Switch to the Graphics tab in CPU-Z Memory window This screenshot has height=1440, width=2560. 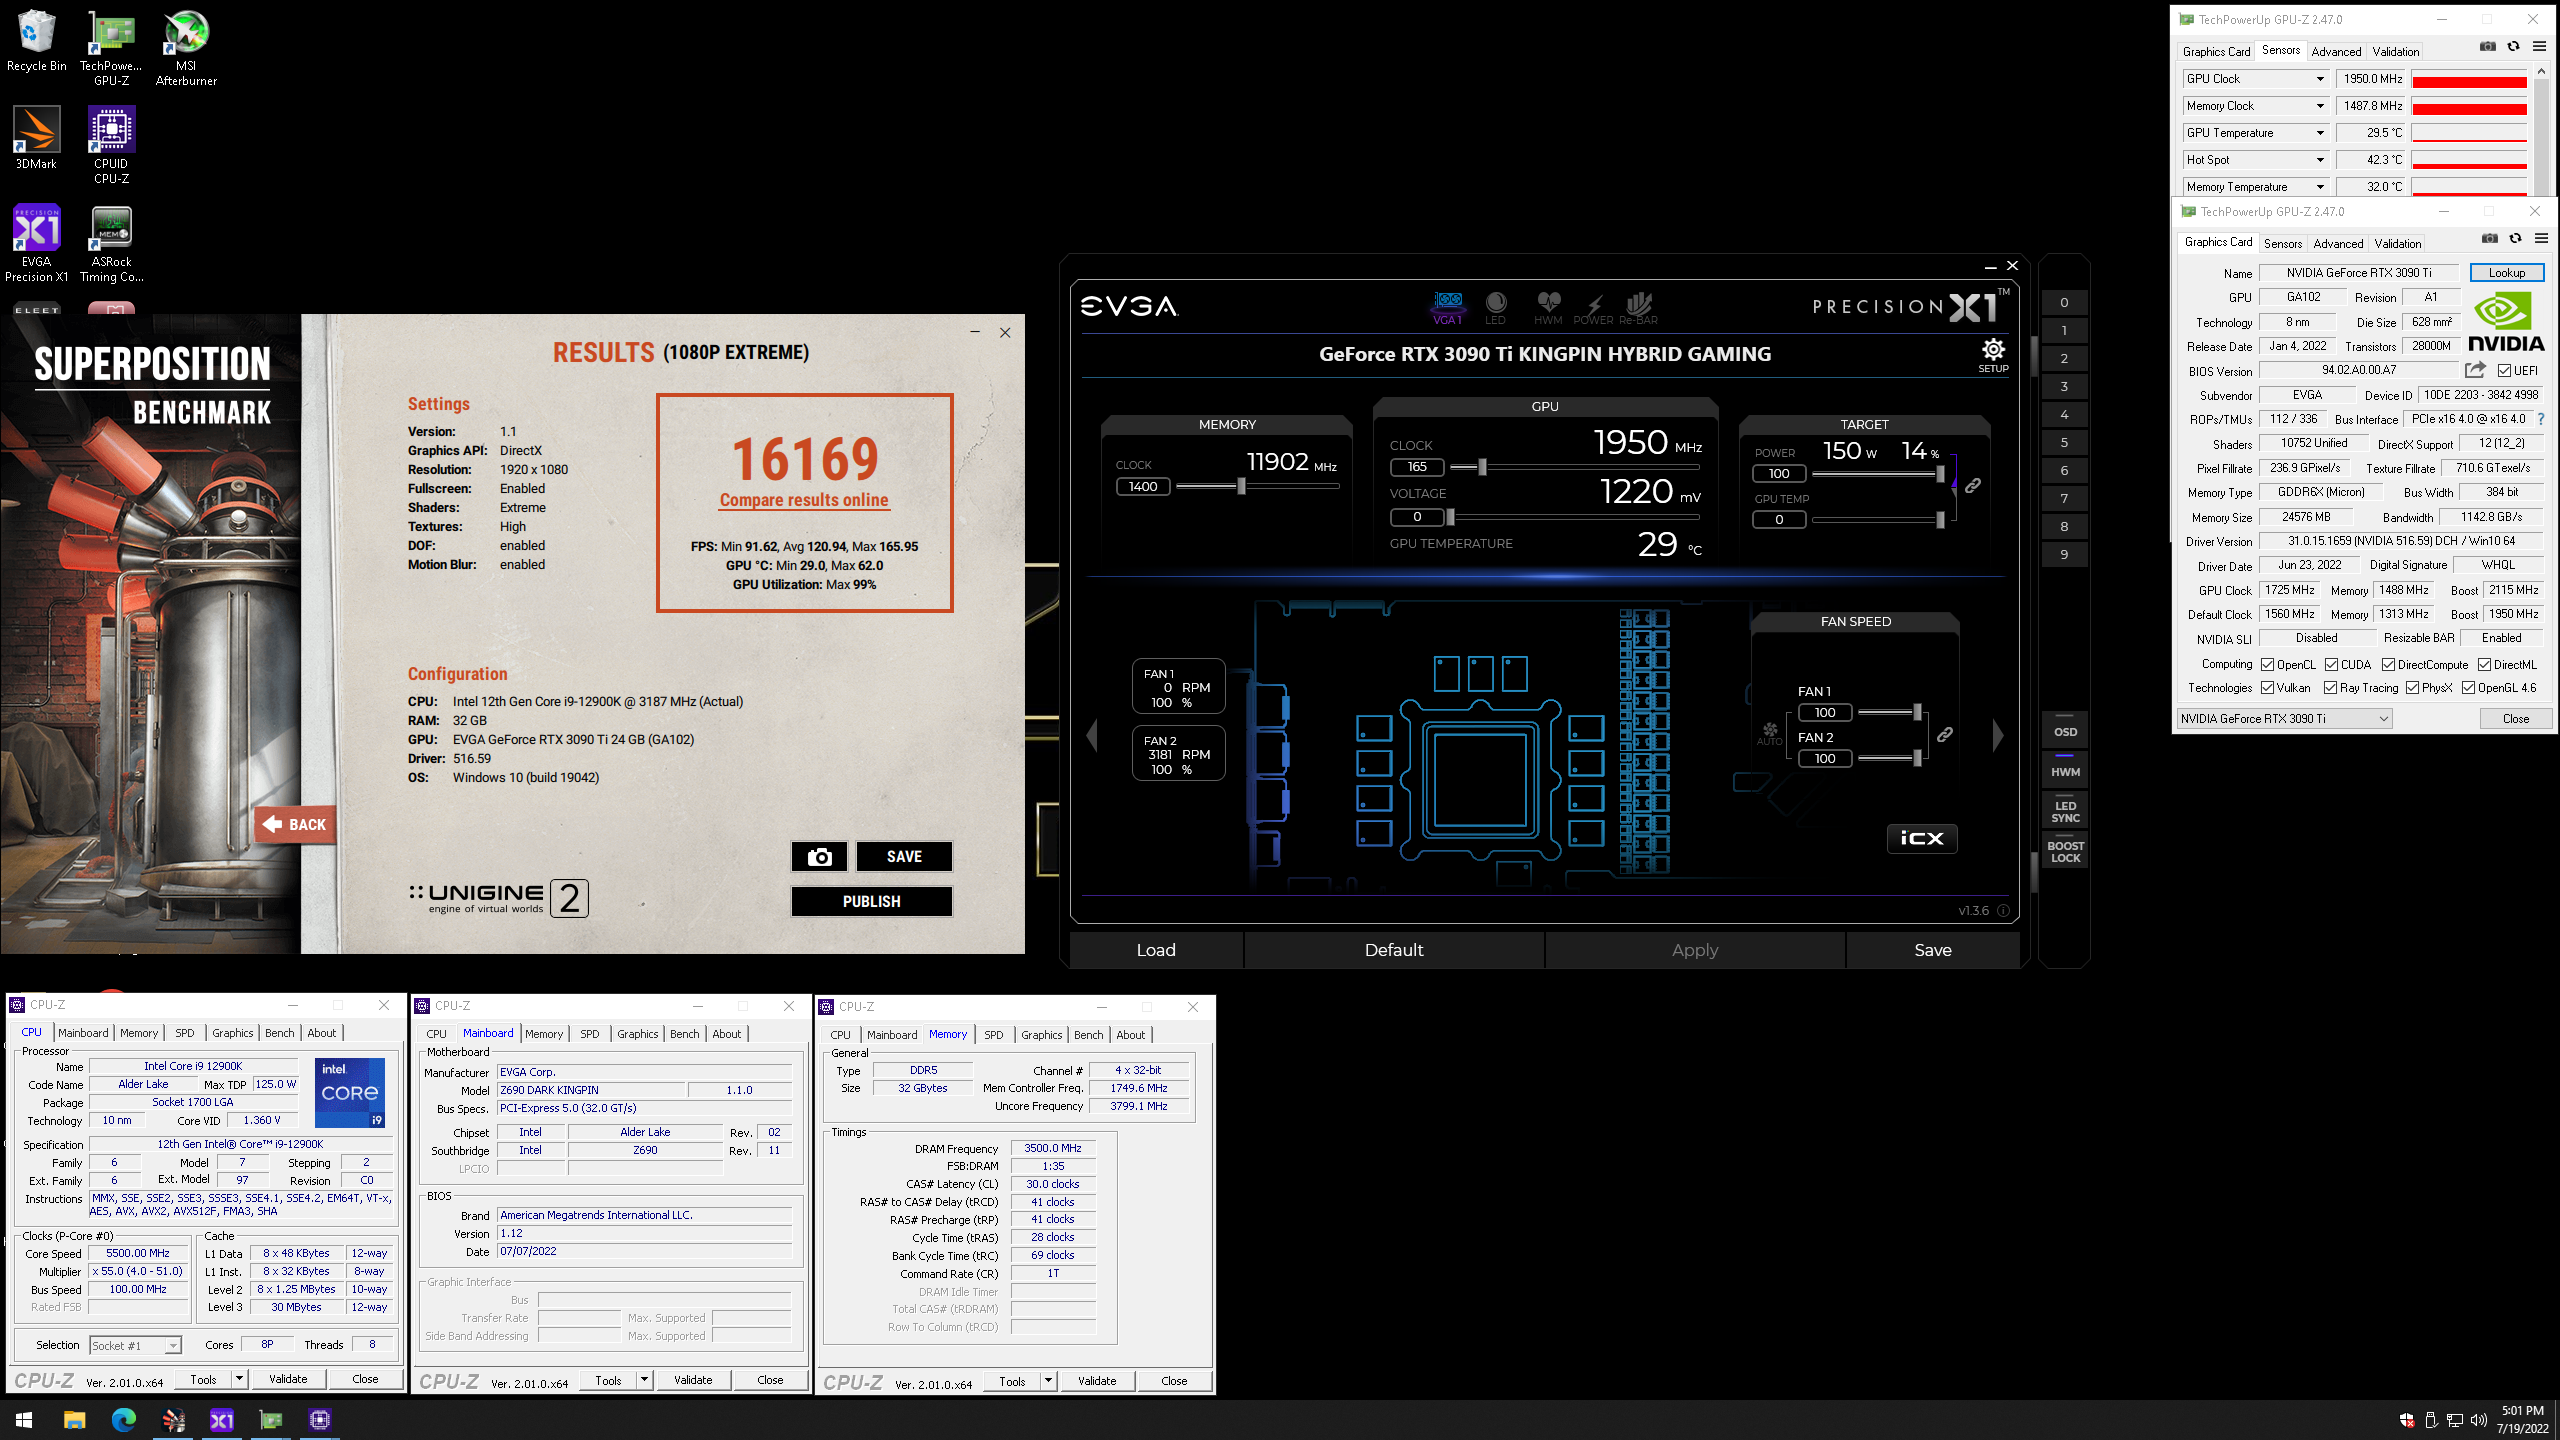(x=1042, y=1035)
